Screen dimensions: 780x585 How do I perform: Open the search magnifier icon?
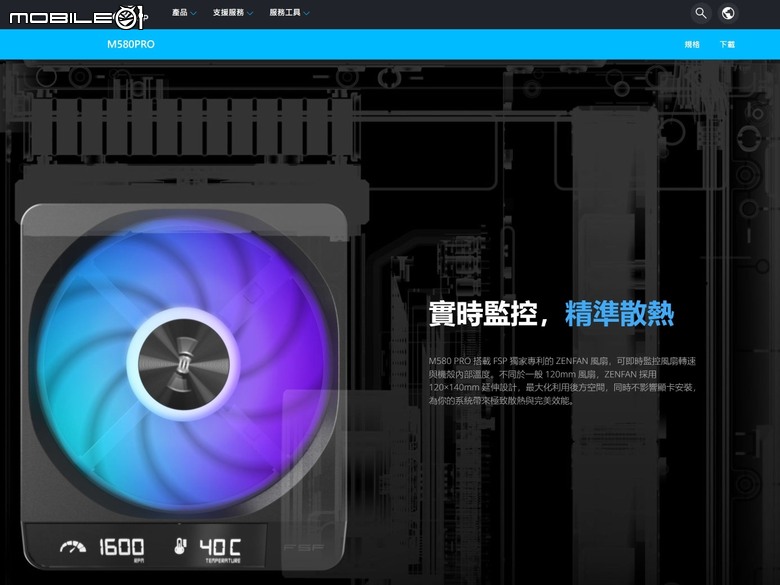click(x=700, y=13)
